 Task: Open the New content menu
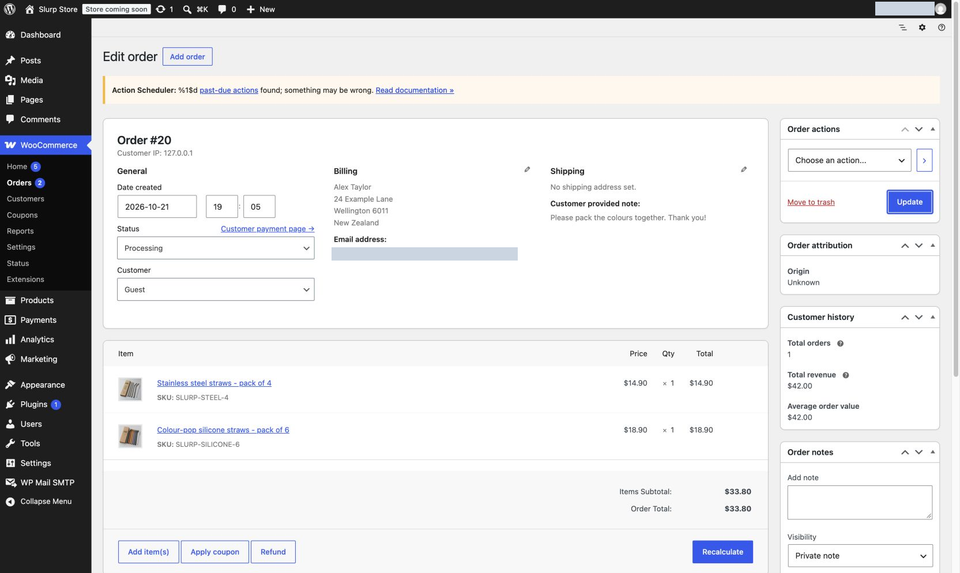pyautogui.click(x=261, y=9)
